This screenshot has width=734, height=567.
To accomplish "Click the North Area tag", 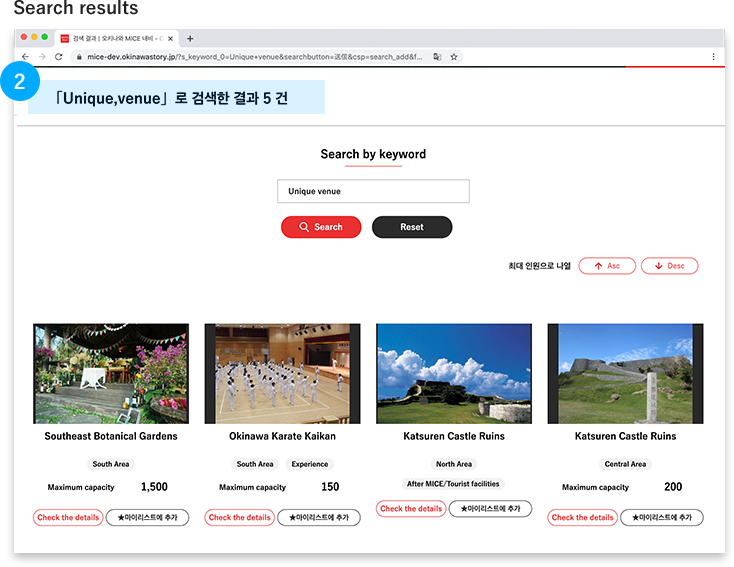I will [x=454, y=464].
